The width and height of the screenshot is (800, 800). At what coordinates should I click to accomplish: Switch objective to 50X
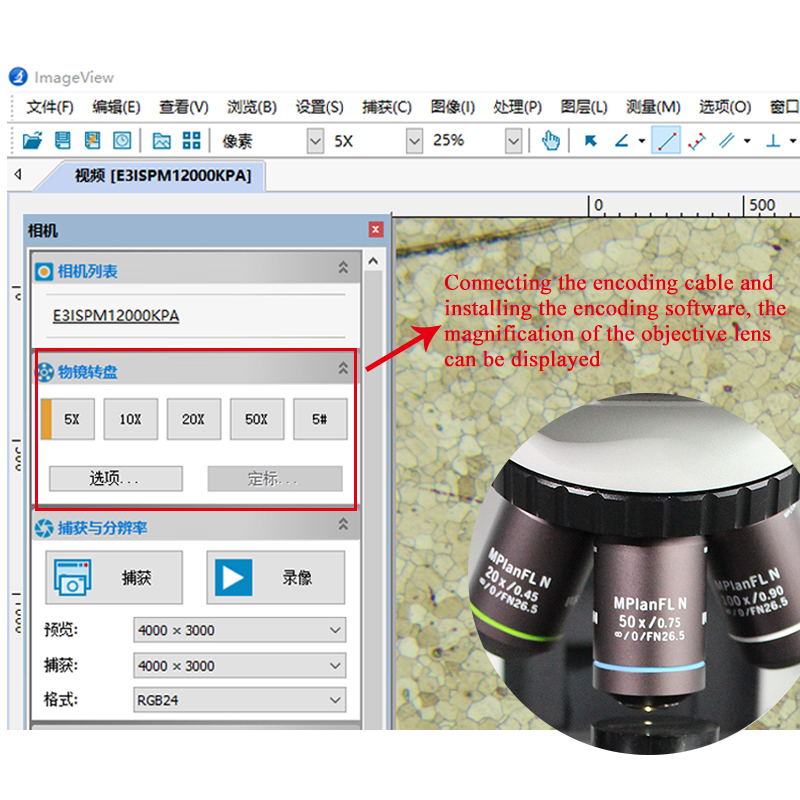pos(257,420)
